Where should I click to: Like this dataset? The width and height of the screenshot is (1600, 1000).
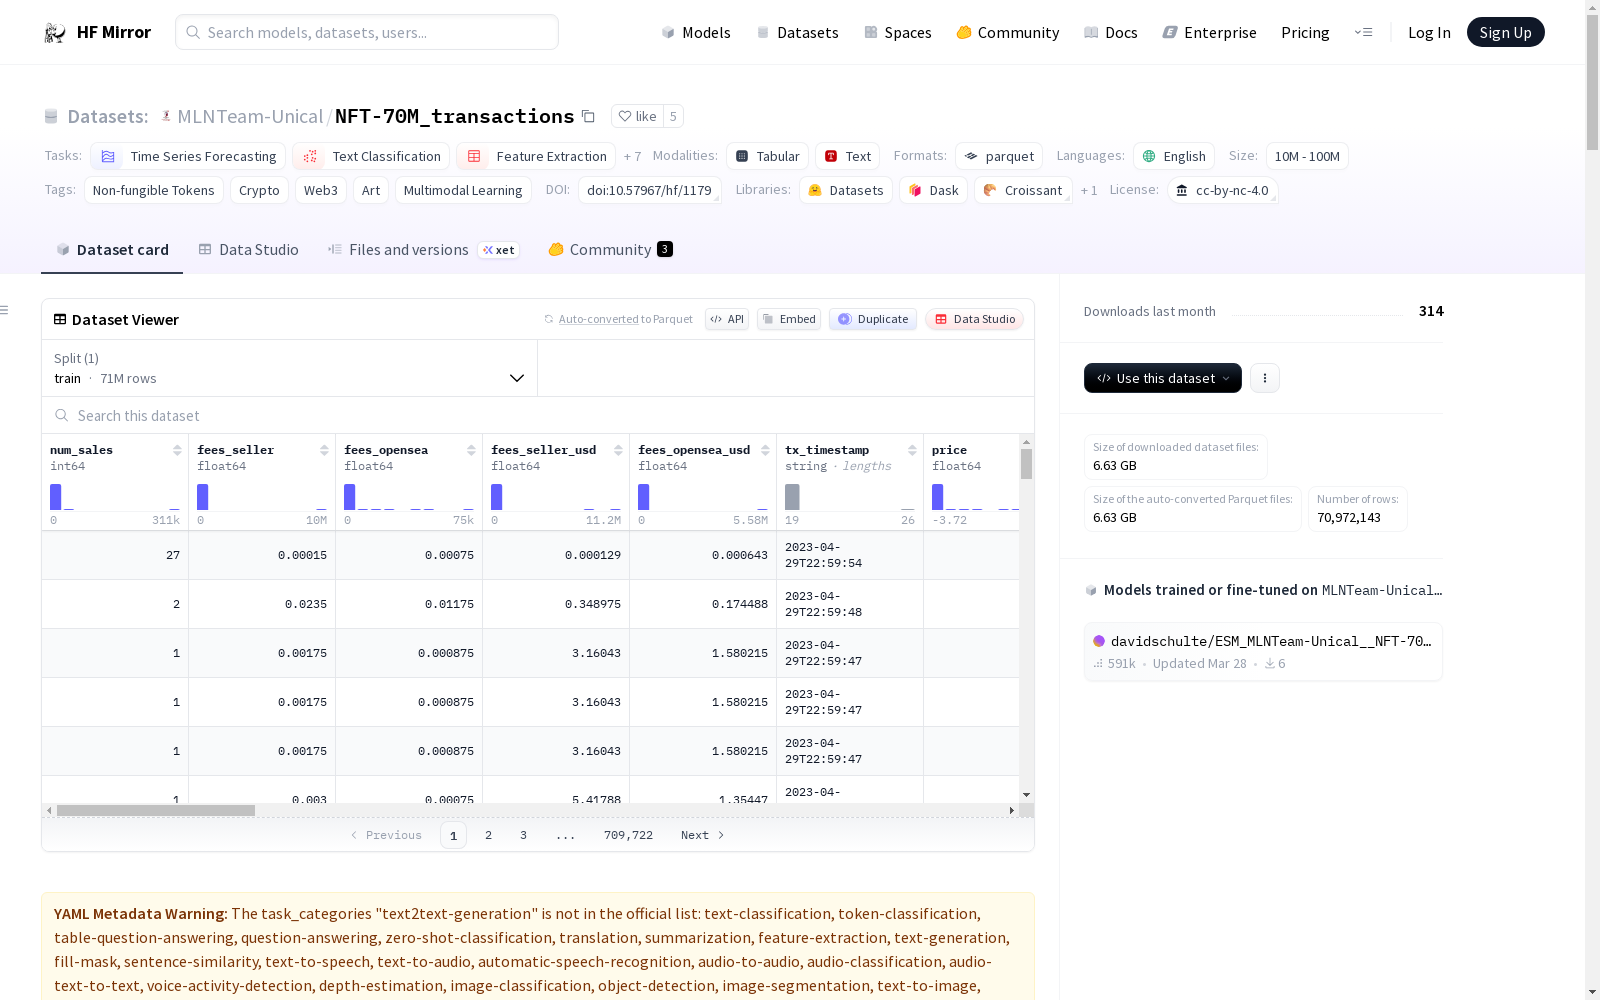click(x=637, y=116)
